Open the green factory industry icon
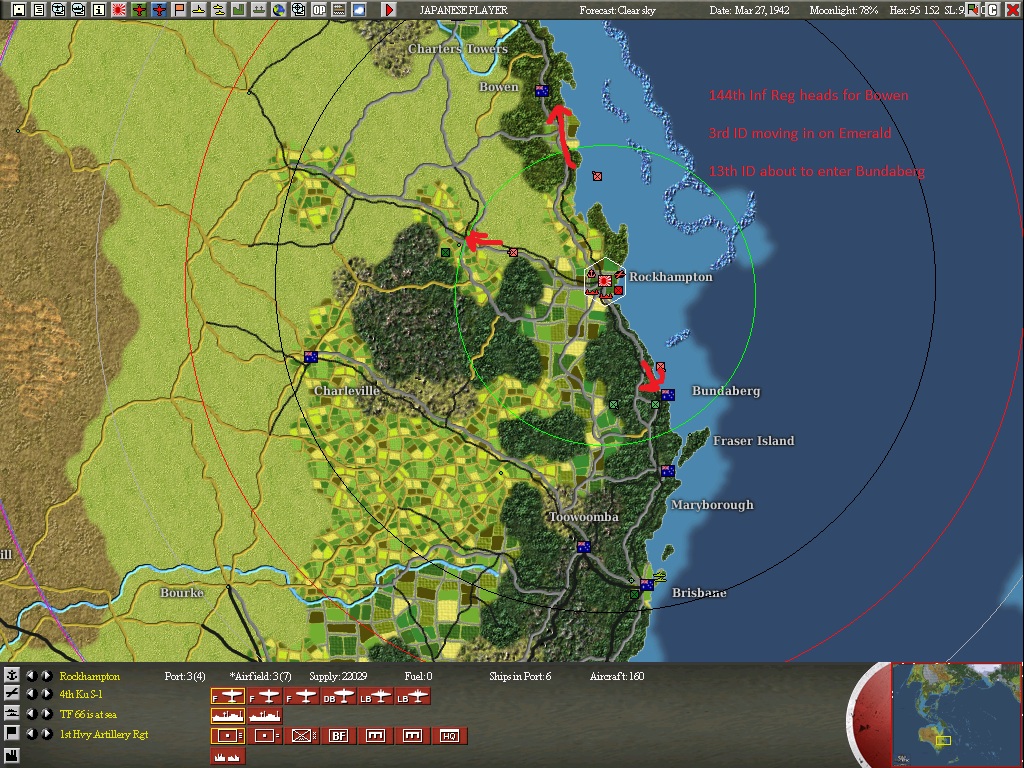The height and width of the screenshot is (768, 1024). pos(238,10)
